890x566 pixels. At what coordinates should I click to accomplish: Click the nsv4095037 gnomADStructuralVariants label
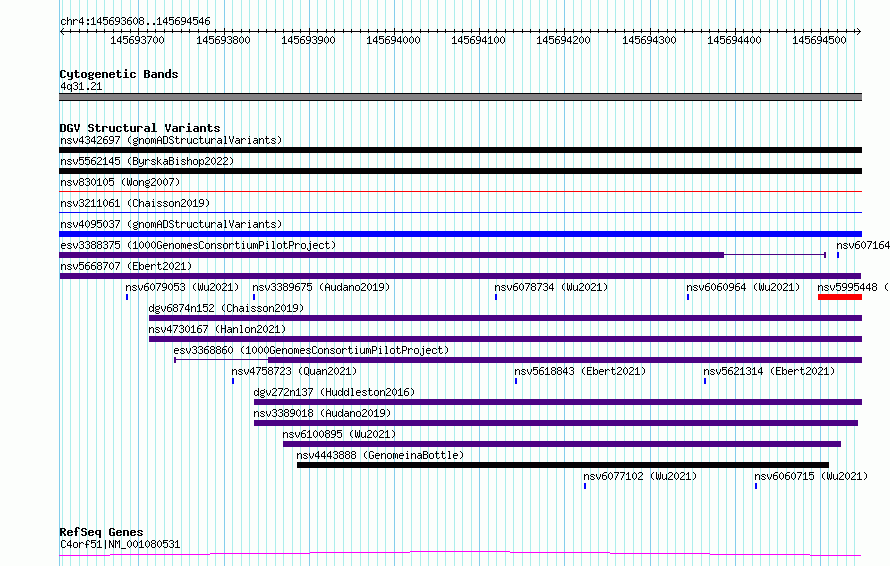[x=171, y=224]
